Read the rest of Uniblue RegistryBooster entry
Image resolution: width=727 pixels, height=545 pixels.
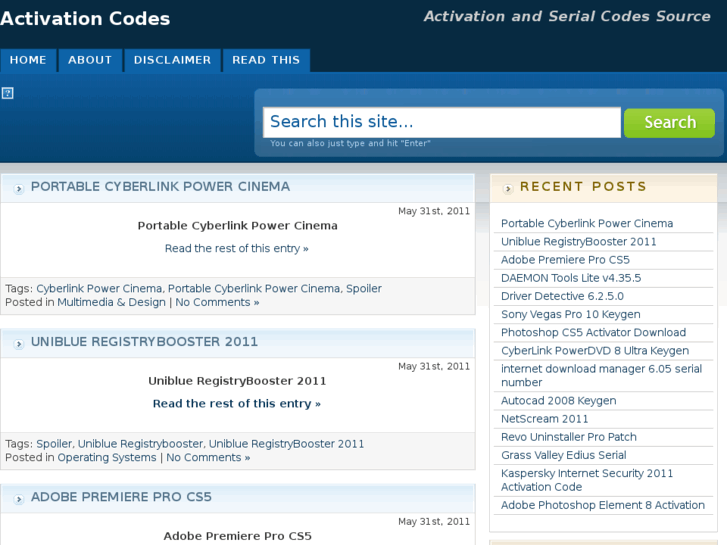pyautogui.click(x=236, y=404)
